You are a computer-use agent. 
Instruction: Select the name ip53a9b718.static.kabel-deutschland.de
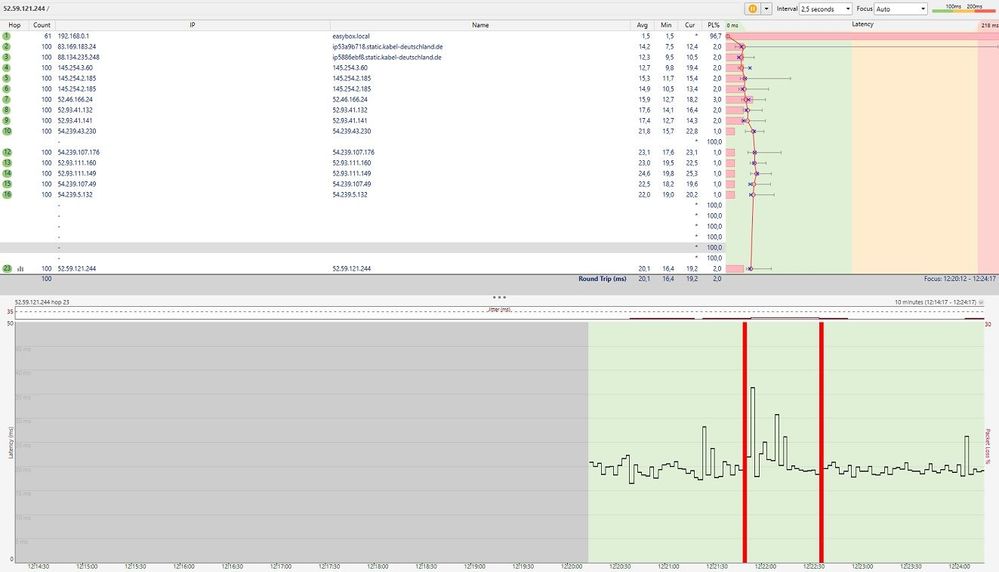click(x=387, y=46)
